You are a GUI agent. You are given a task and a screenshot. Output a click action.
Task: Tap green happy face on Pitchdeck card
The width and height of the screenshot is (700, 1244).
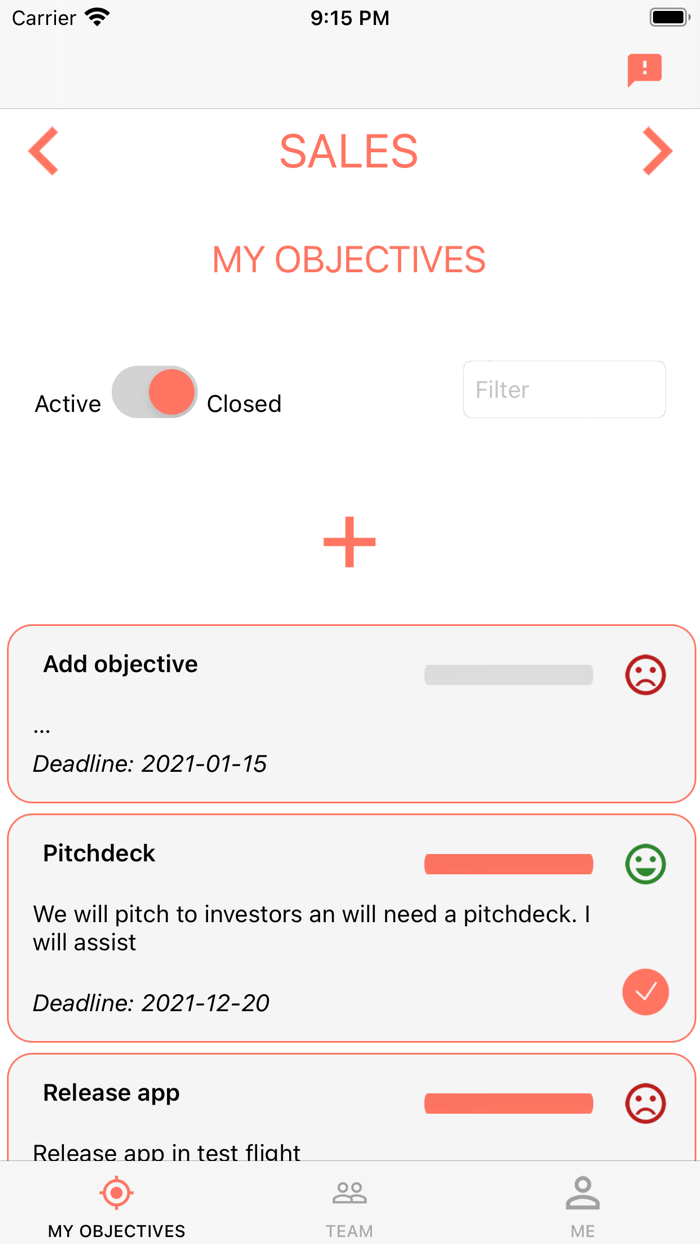tap(645, 864)
